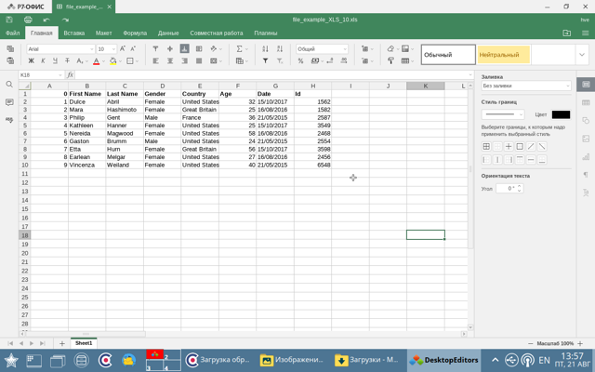The image size is (595, 372).
Task: Toggle align text left
Action: coord(156,61)
